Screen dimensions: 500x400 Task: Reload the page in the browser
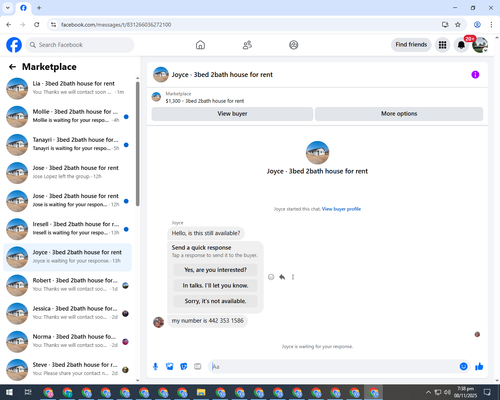[x=37, y=24]
